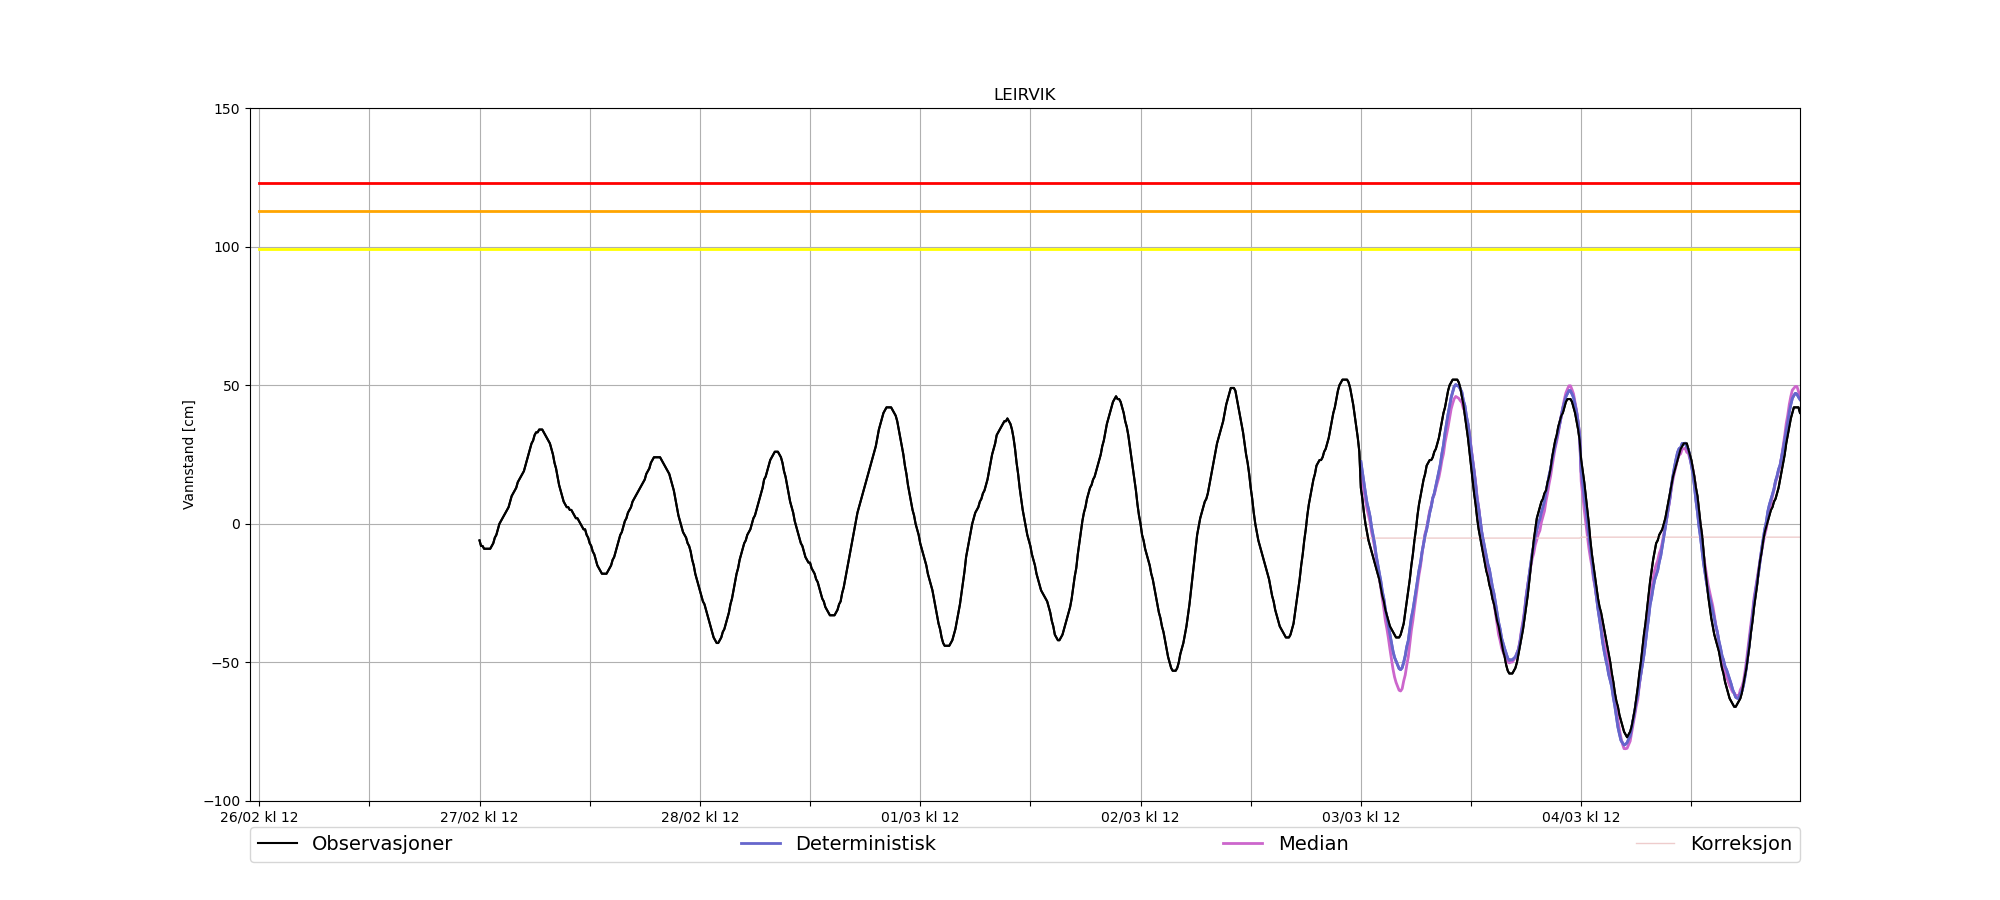
Task: Click the purple Median legend line sample
Action: 1243,844
